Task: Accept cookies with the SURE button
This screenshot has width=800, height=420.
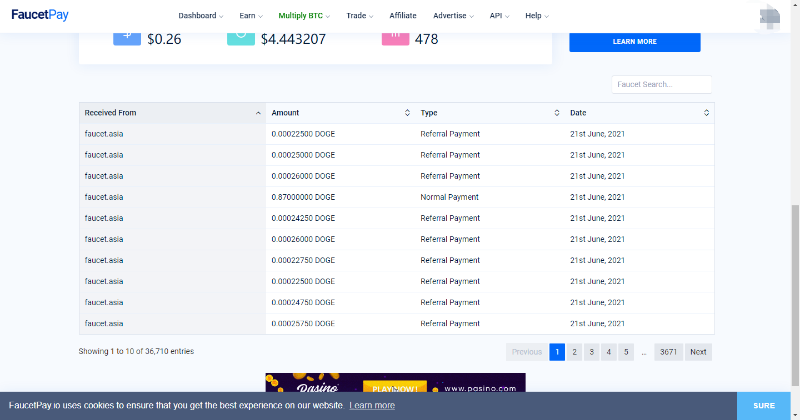Action: click(x=764, y=406)
